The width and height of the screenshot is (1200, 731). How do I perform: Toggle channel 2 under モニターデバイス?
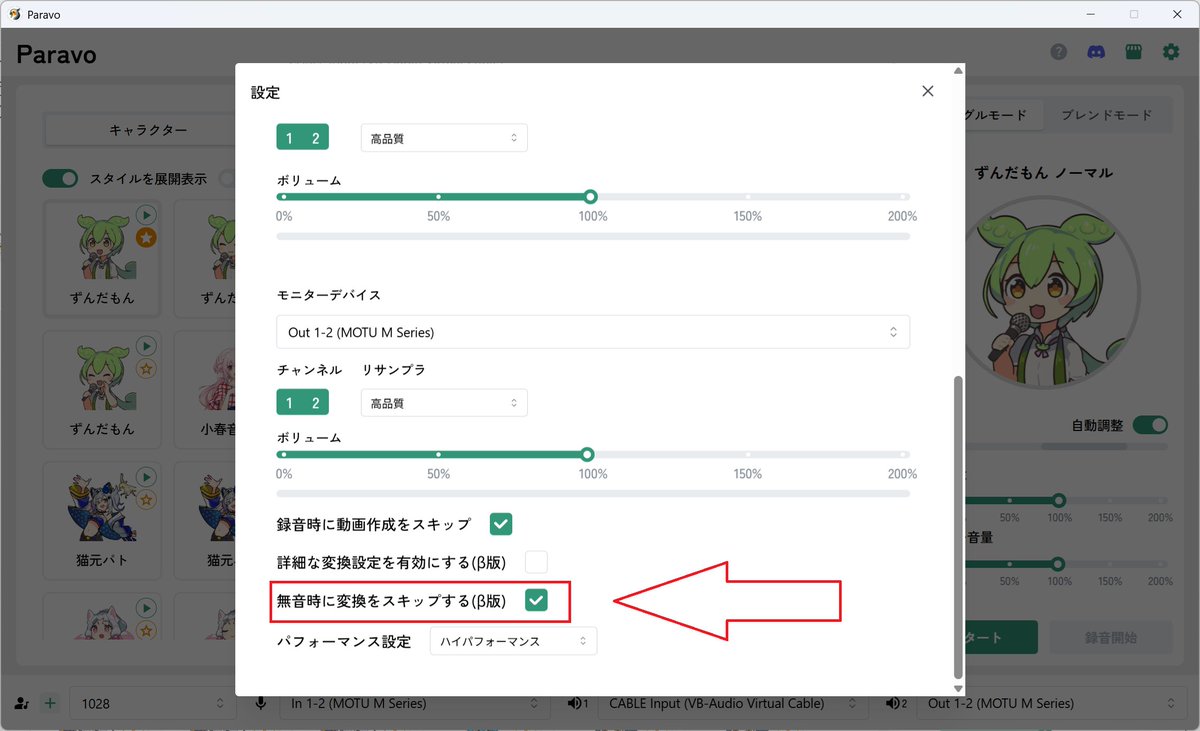pyautogui.click(x=316, y=403)
